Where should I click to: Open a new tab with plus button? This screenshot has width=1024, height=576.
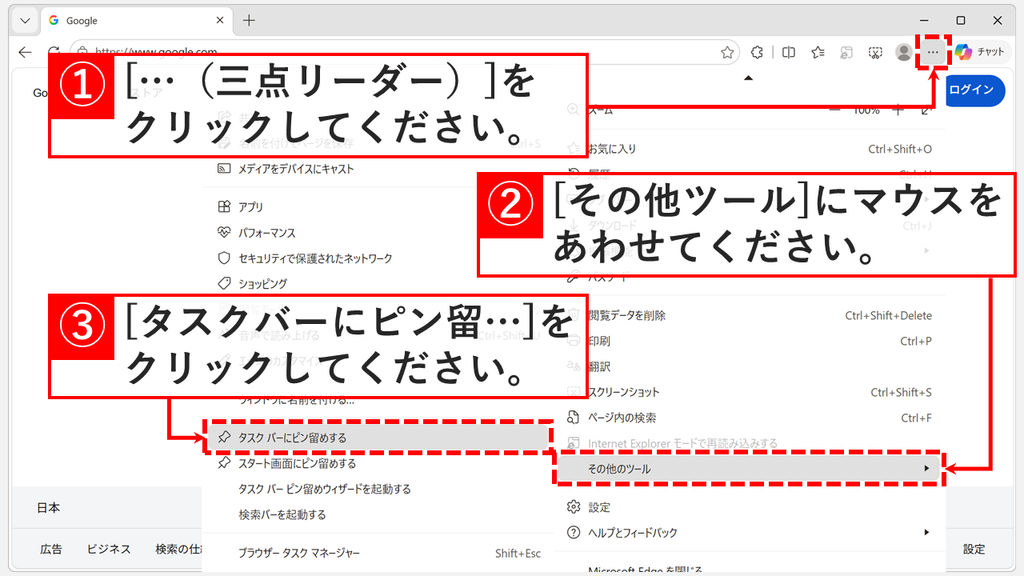click(x=249, y=21)
